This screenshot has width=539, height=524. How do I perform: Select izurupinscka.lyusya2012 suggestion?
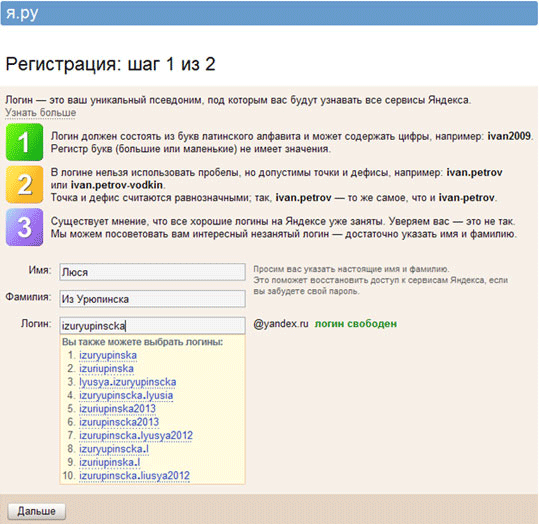click(136, 436)
